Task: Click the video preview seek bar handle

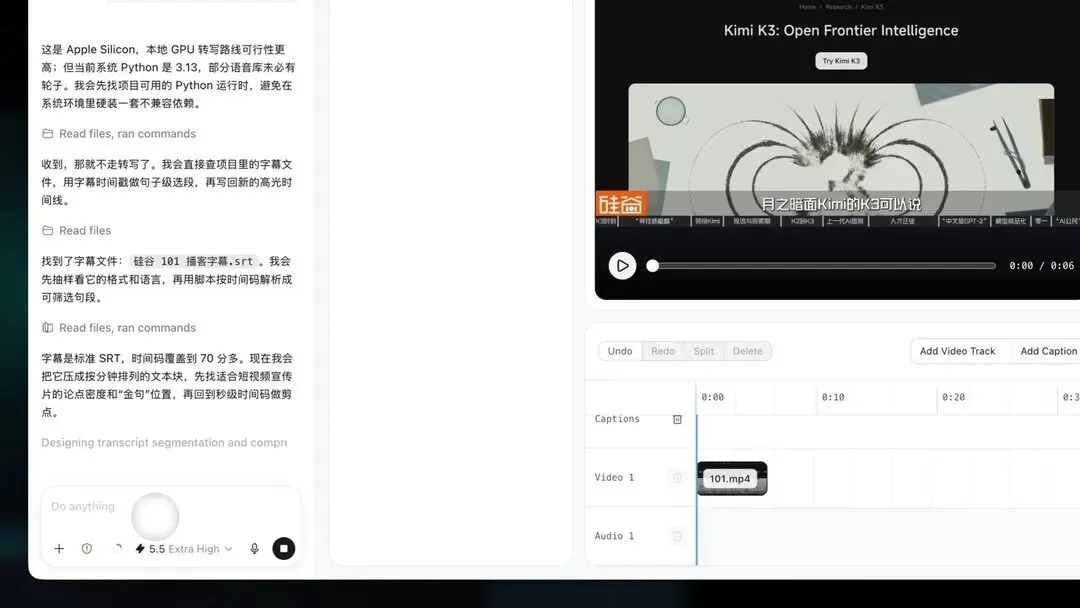Action: point(652,266)
